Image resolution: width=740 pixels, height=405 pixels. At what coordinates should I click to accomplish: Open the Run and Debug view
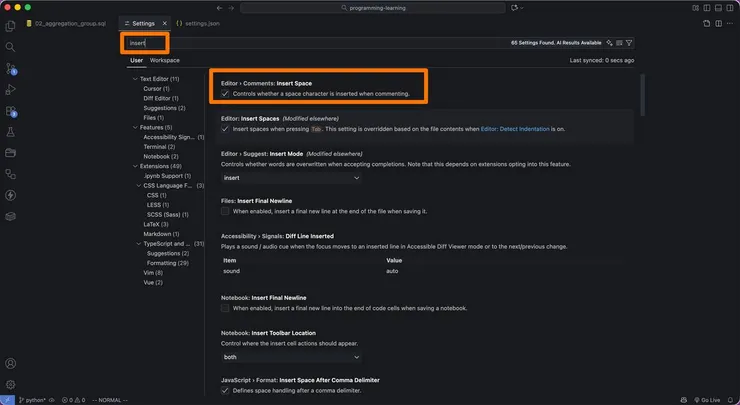(x=10, y=90)
